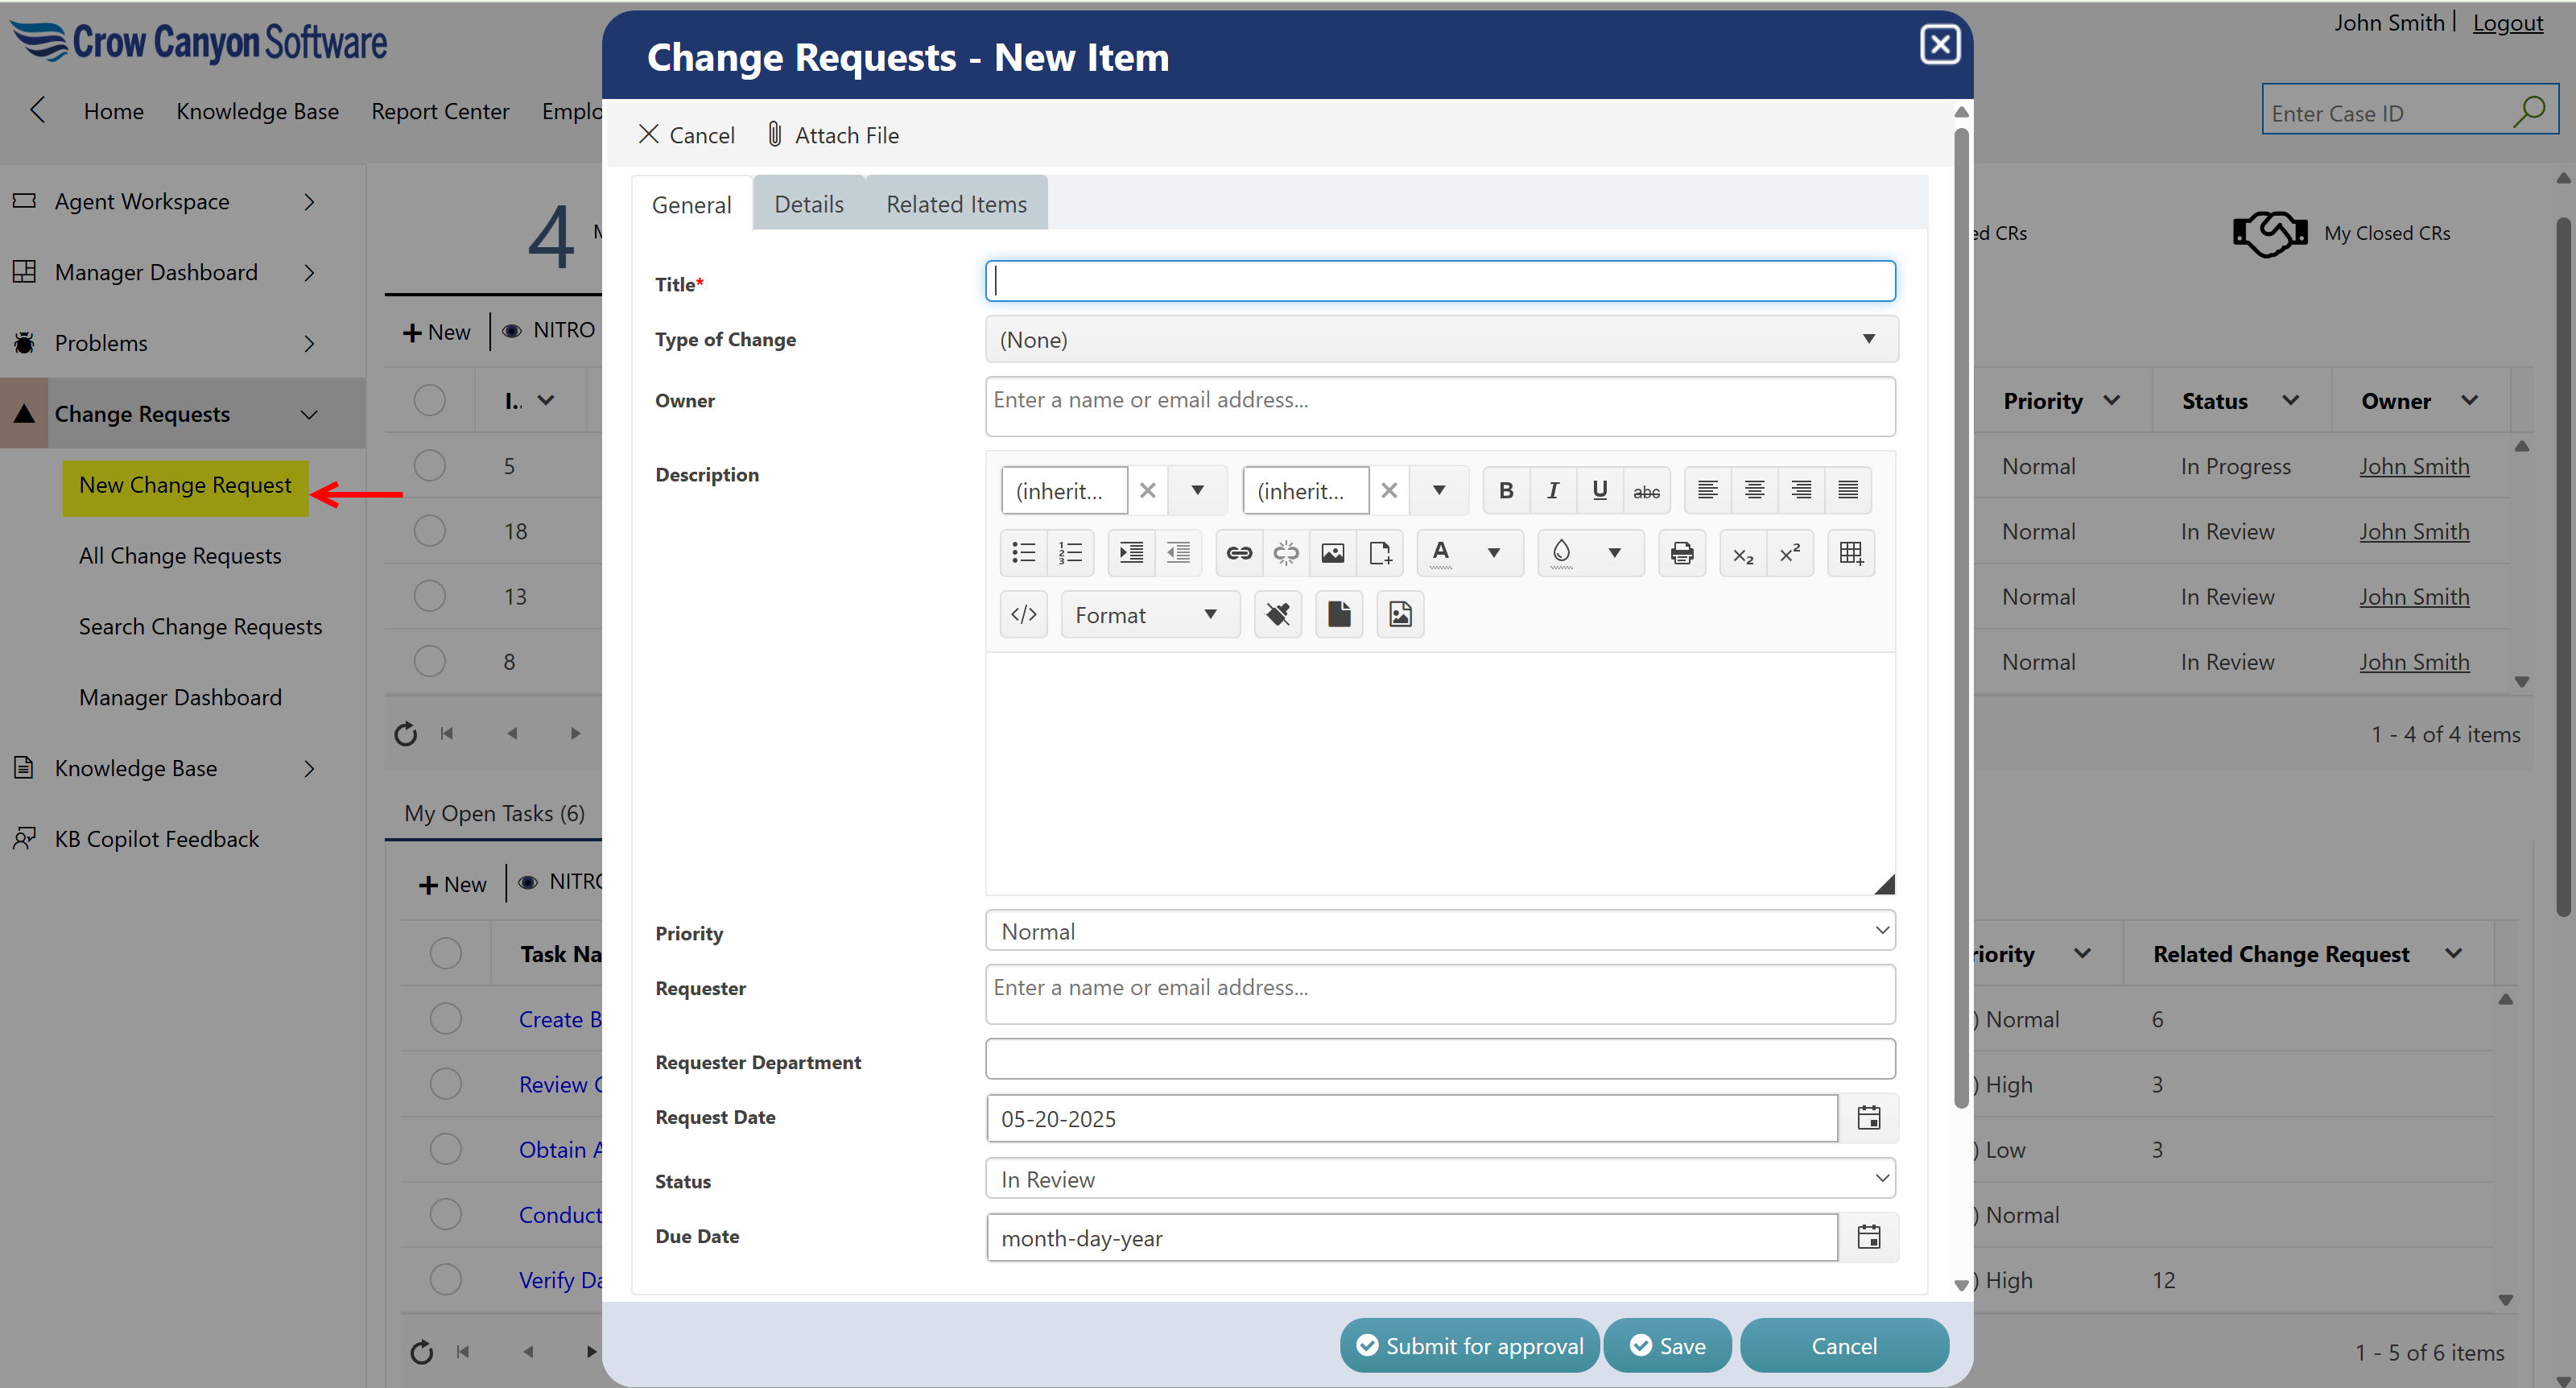Switch to the Details tab
Viewport: 2576px width, 1388px height.
(x=808, y=204)
